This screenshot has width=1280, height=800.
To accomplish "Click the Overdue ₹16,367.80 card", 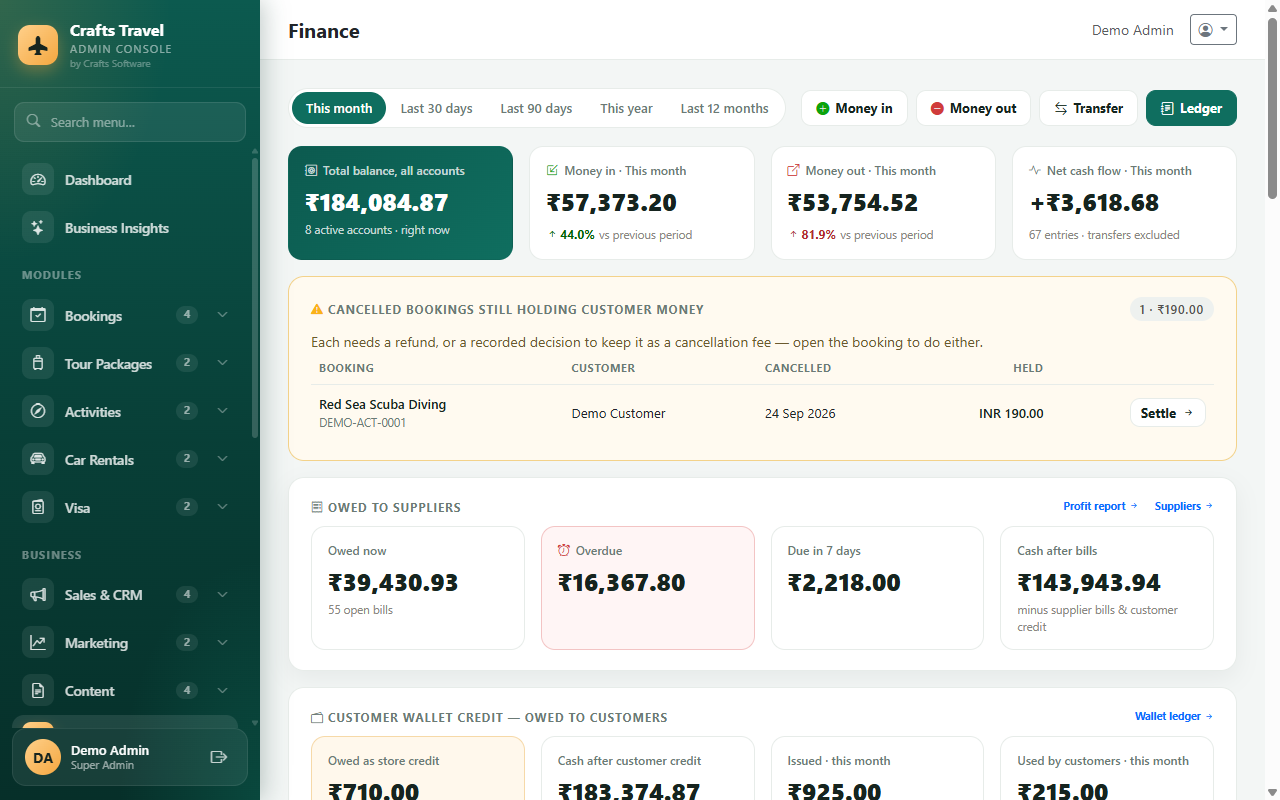I will pyautogui.click(x=648, y=588).
